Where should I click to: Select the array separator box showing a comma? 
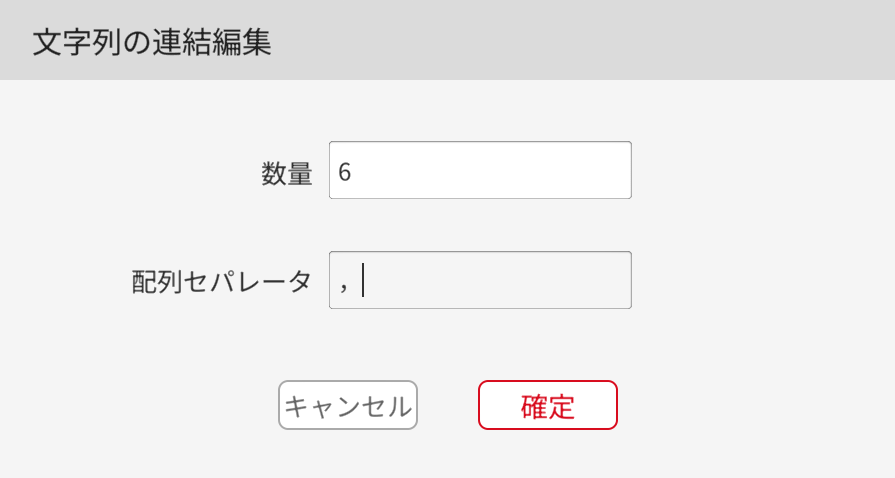click(480, 280)
